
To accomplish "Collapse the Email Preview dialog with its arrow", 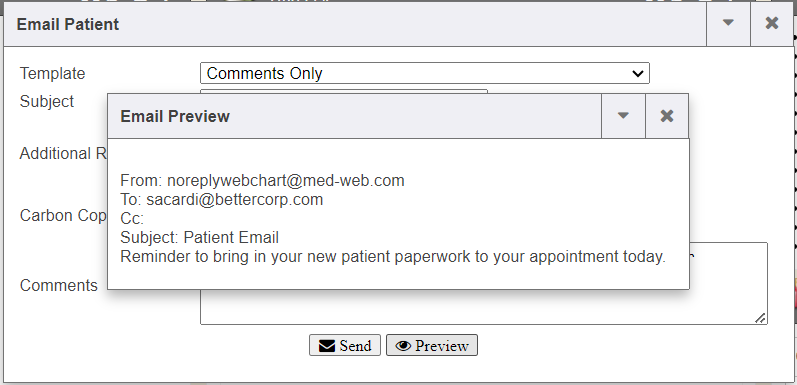I will click(x=623, y=116).
